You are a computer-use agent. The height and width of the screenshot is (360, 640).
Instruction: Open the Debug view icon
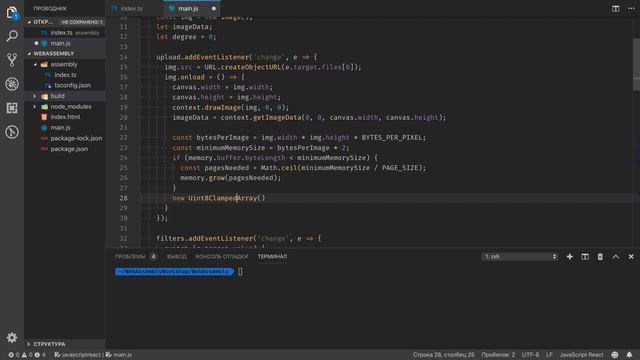(12, 84)
